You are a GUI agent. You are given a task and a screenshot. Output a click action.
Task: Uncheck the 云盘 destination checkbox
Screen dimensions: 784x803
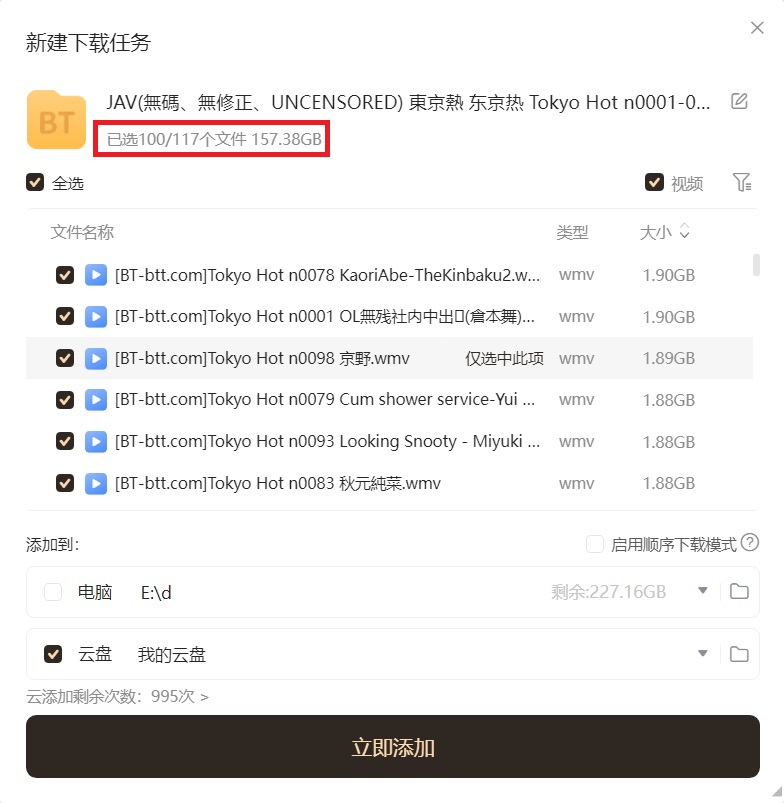pyautogui.click(x=53, y=654)
